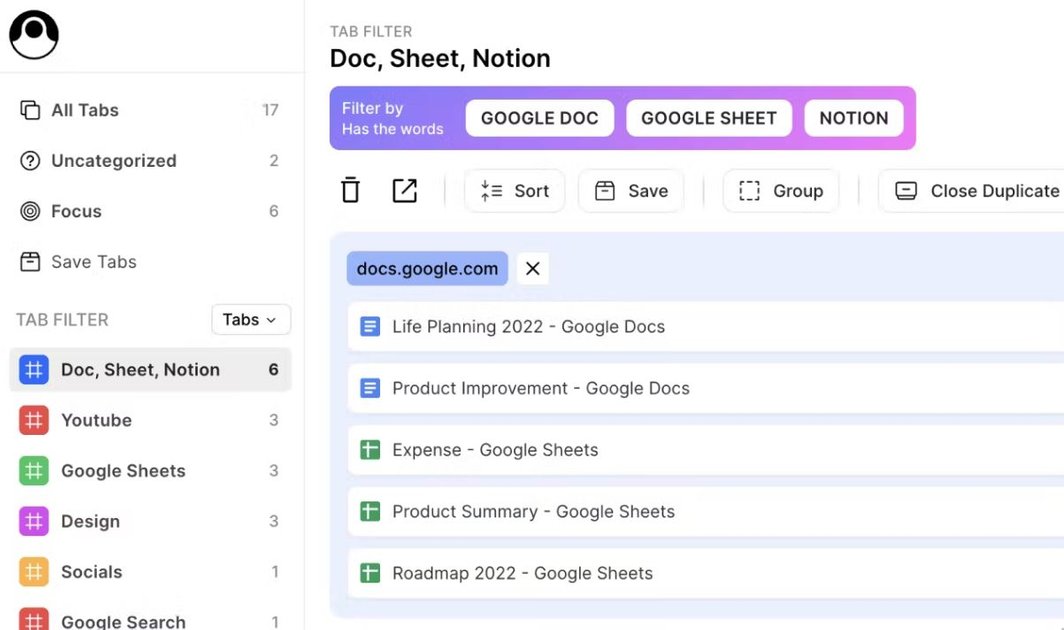The height and width of the screenshot is (630, 1064).
Task: Open the Group menu in the toolbar
Action: tap(781, 190)
